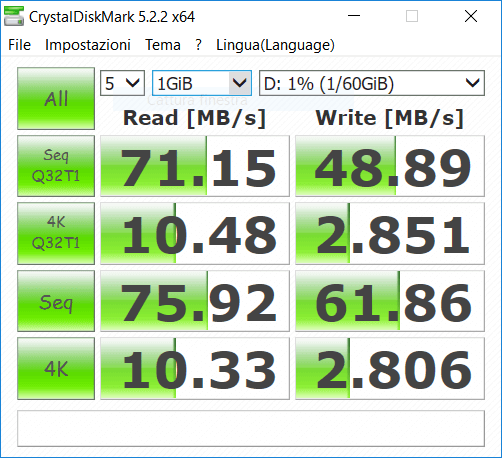Open the ? help menu
The width and height of the screenshot is (502, 458).
[x=198, y=45]
